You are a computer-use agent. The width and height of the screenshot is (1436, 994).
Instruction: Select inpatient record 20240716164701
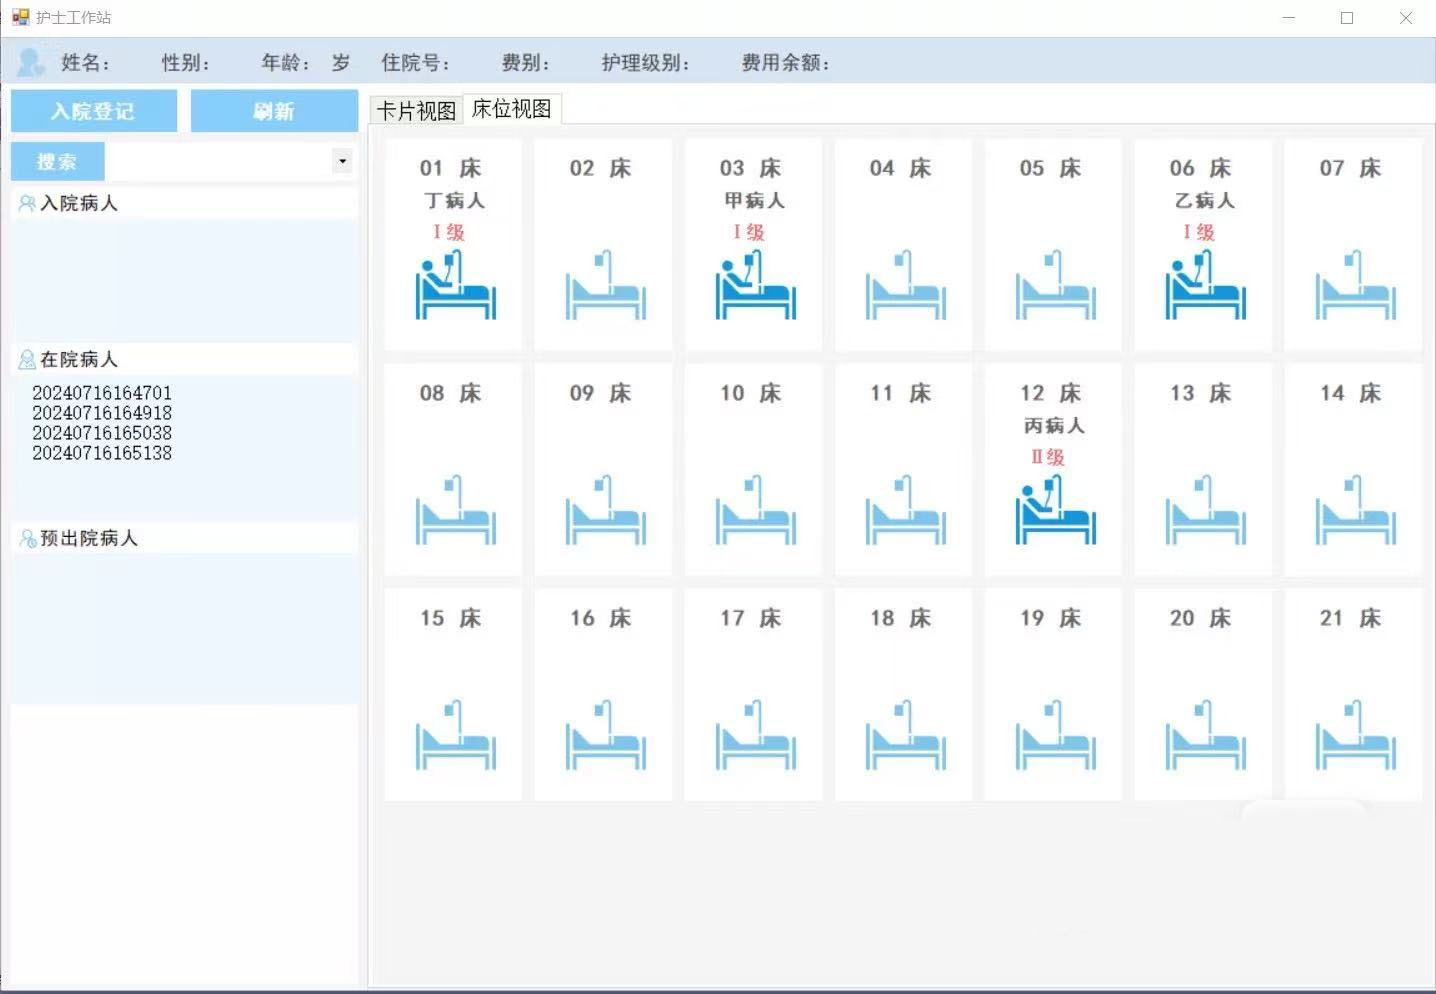click(x=102, y=393)
